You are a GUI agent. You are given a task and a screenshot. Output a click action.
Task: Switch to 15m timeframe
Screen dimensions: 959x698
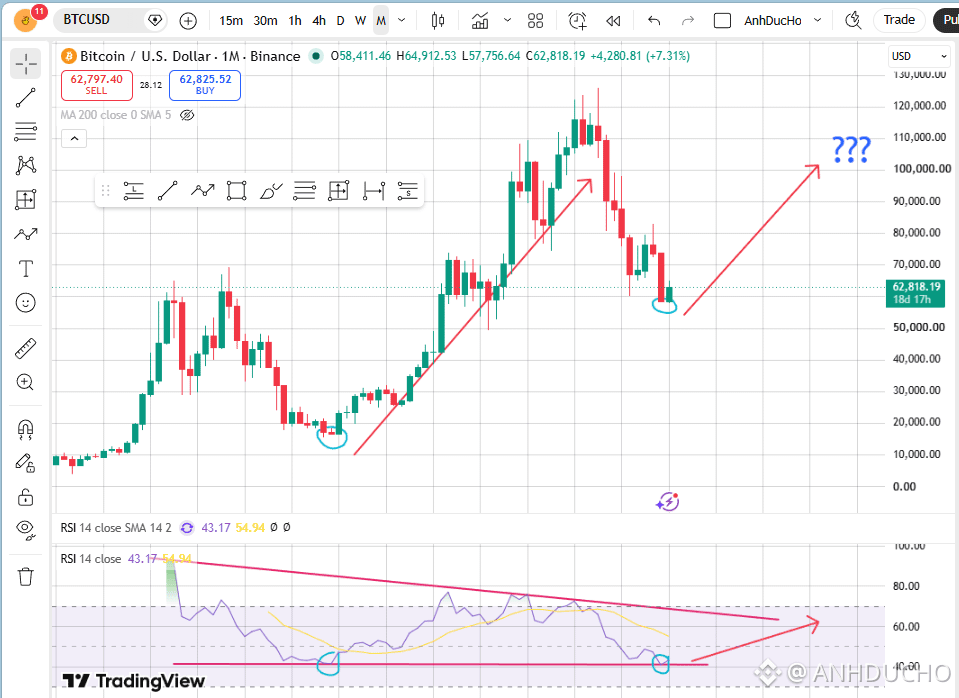(x=231, y=21)
